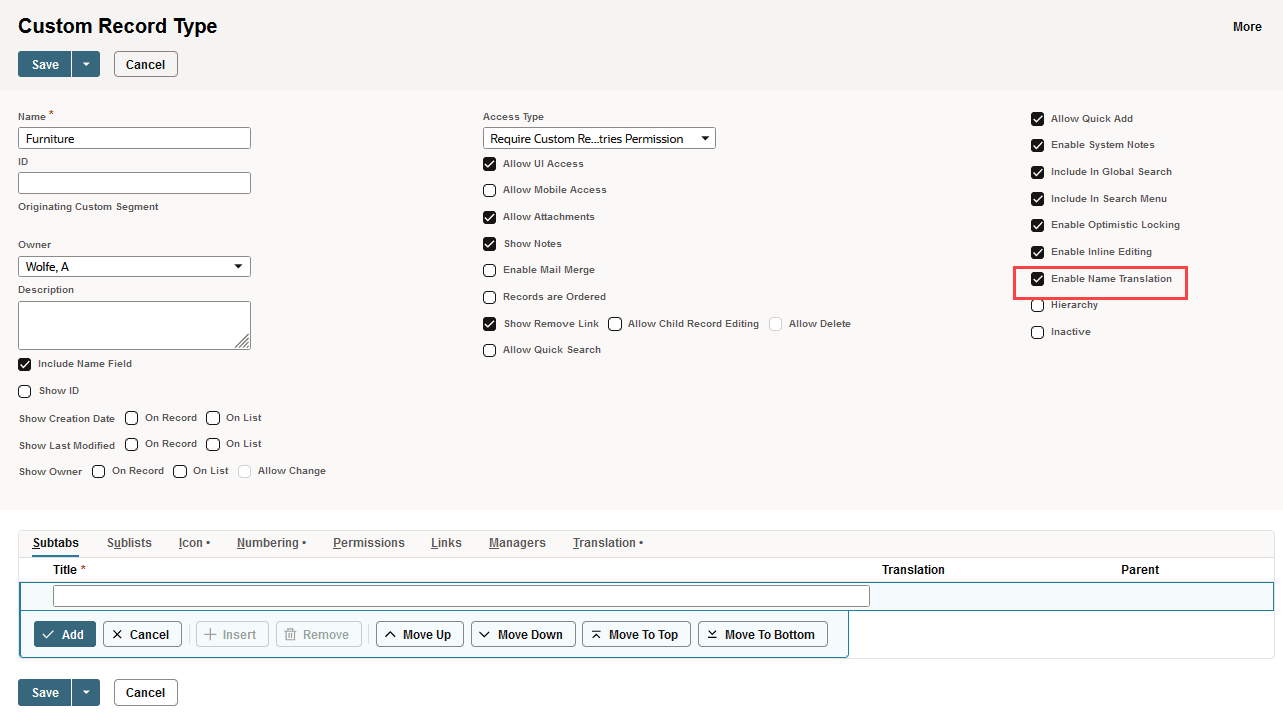Click the Title column header
Screen dimensions: 1283x723
coord(65,570)
